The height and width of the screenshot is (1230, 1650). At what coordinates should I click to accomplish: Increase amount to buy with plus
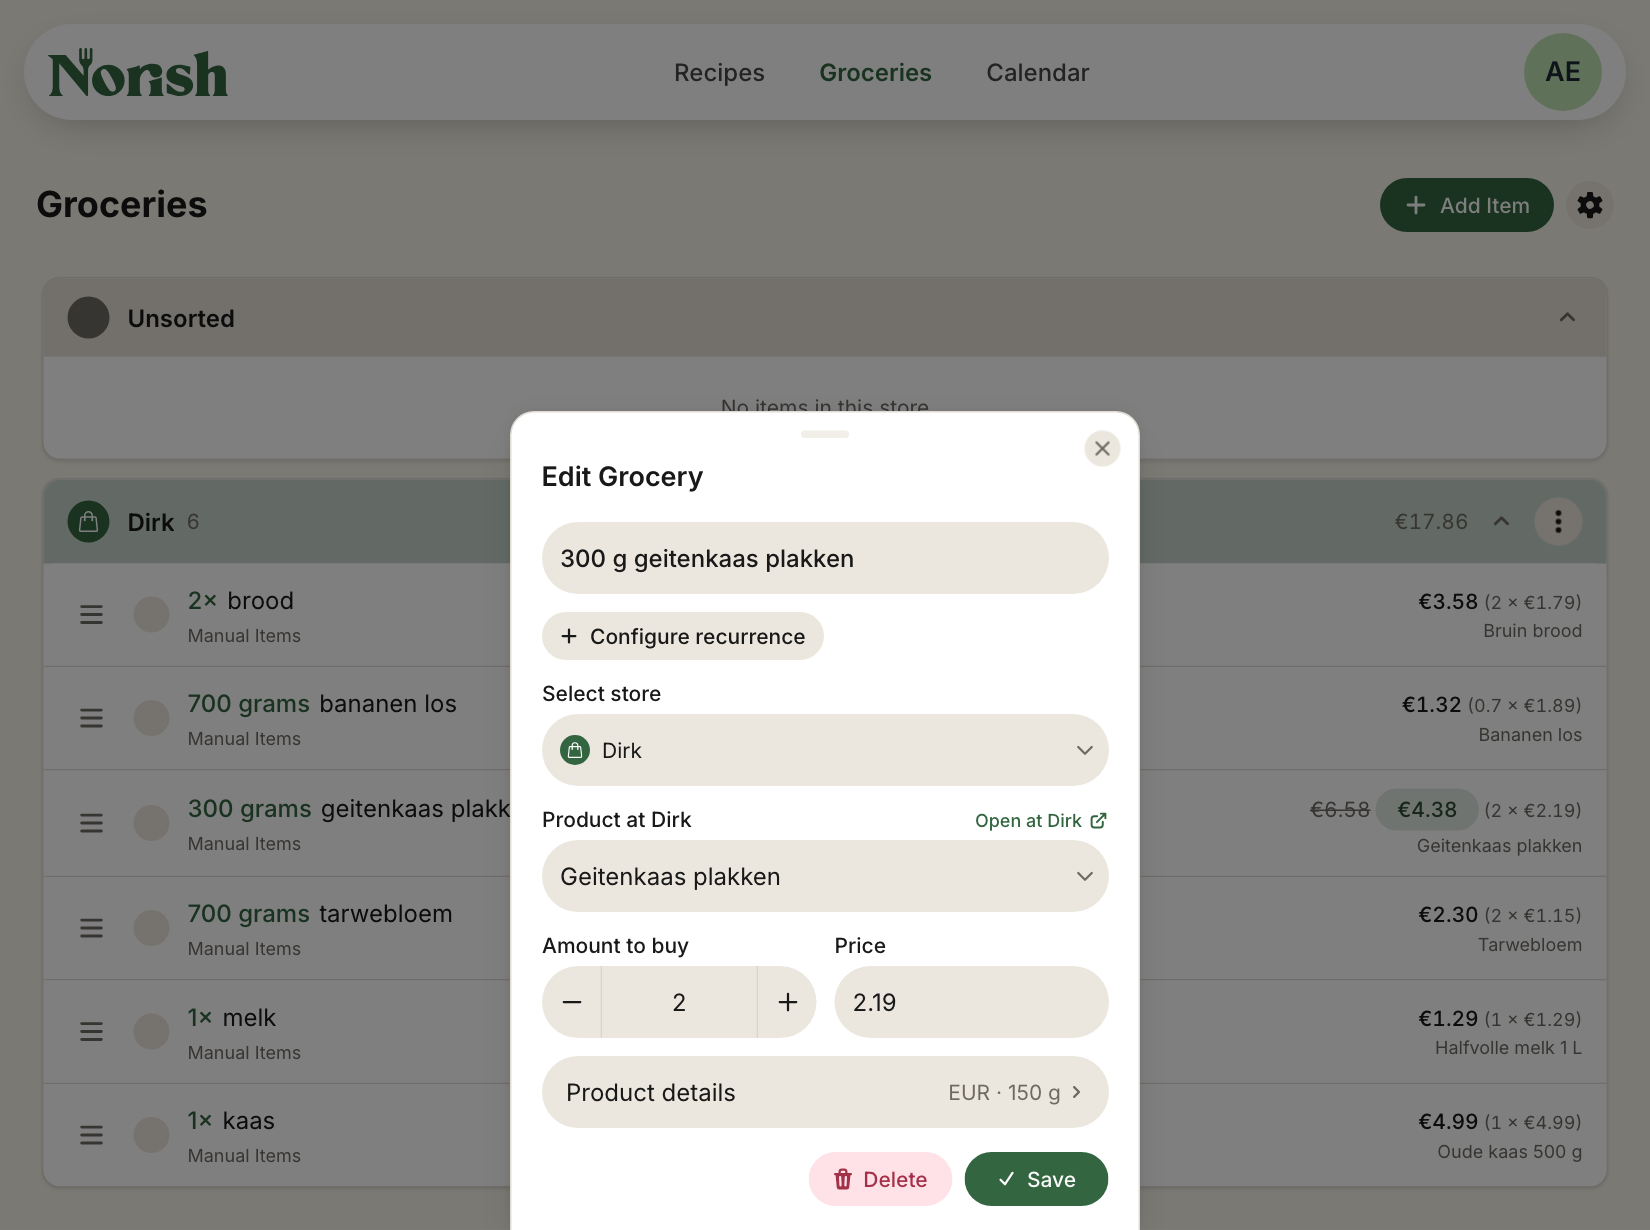pyautogui.click(x=787, y=1002)
